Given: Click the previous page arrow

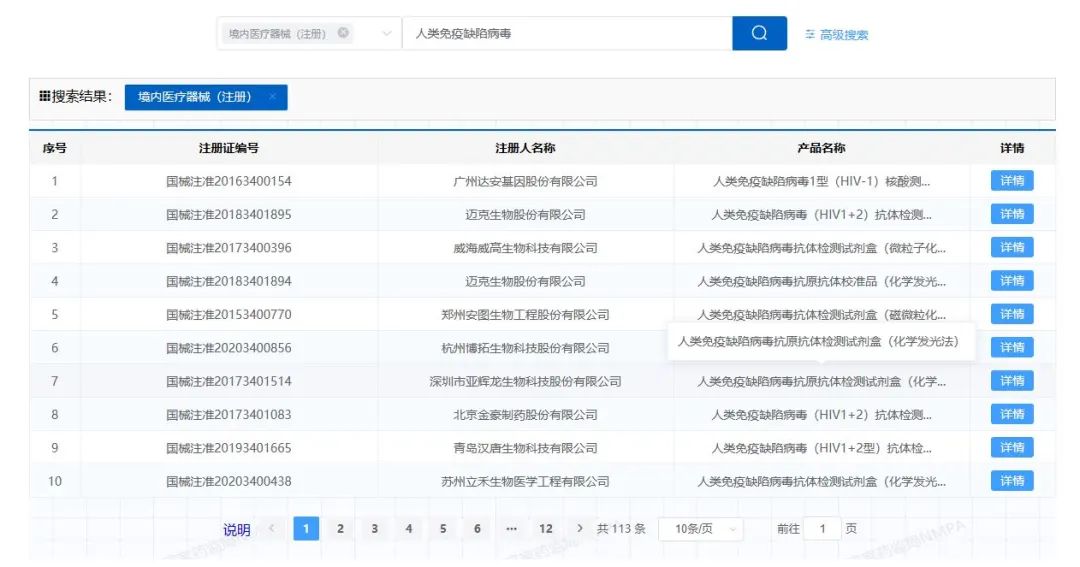Looking at the screenshot, I should (x=271, y=528).
